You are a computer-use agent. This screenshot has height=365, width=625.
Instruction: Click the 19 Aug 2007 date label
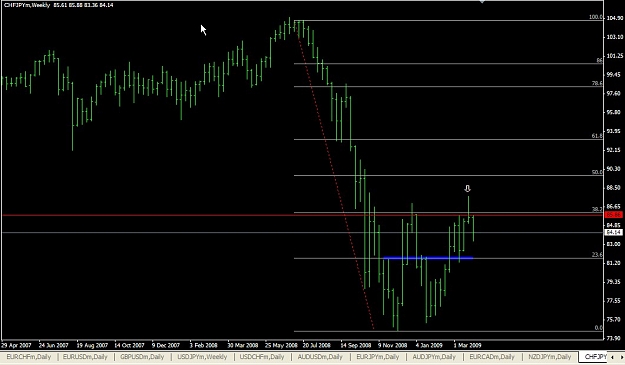pos(92,345)
